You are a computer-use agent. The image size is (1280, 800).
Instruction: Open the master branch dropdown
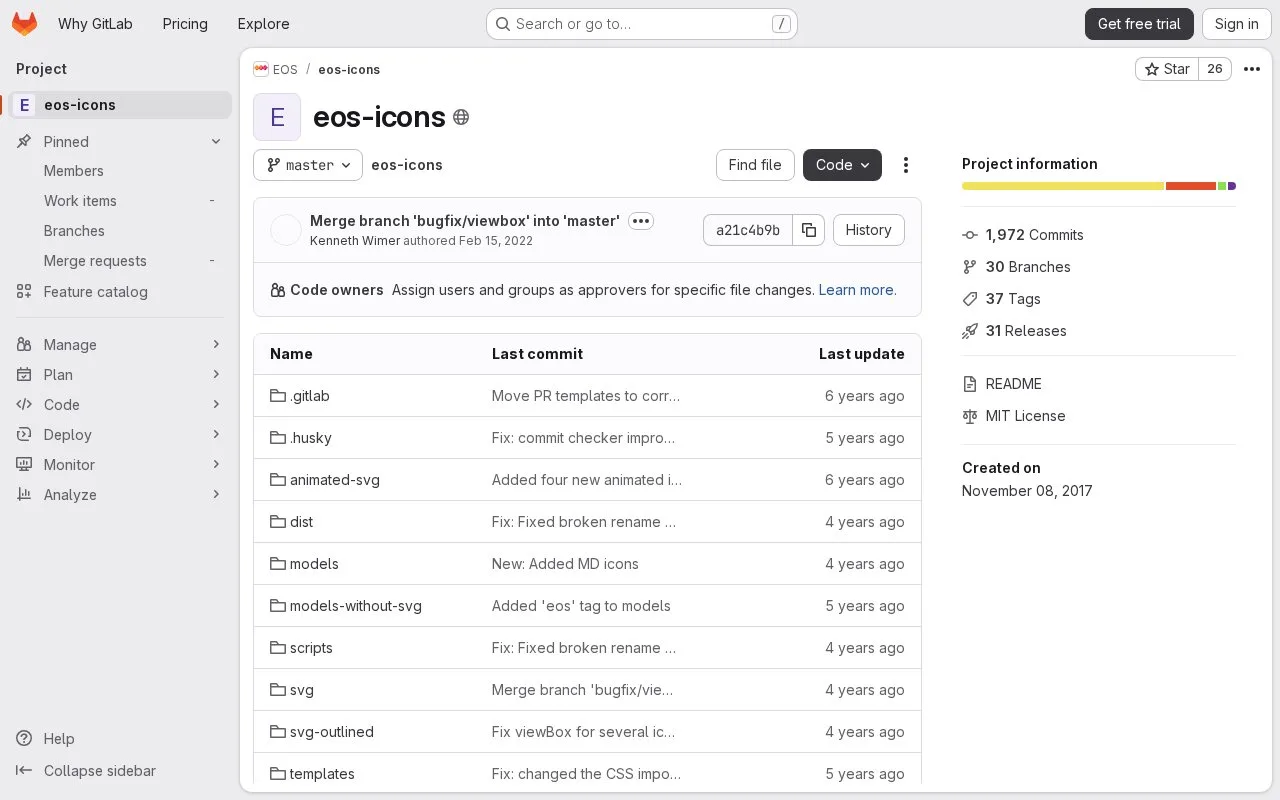(x=308, y=165)
